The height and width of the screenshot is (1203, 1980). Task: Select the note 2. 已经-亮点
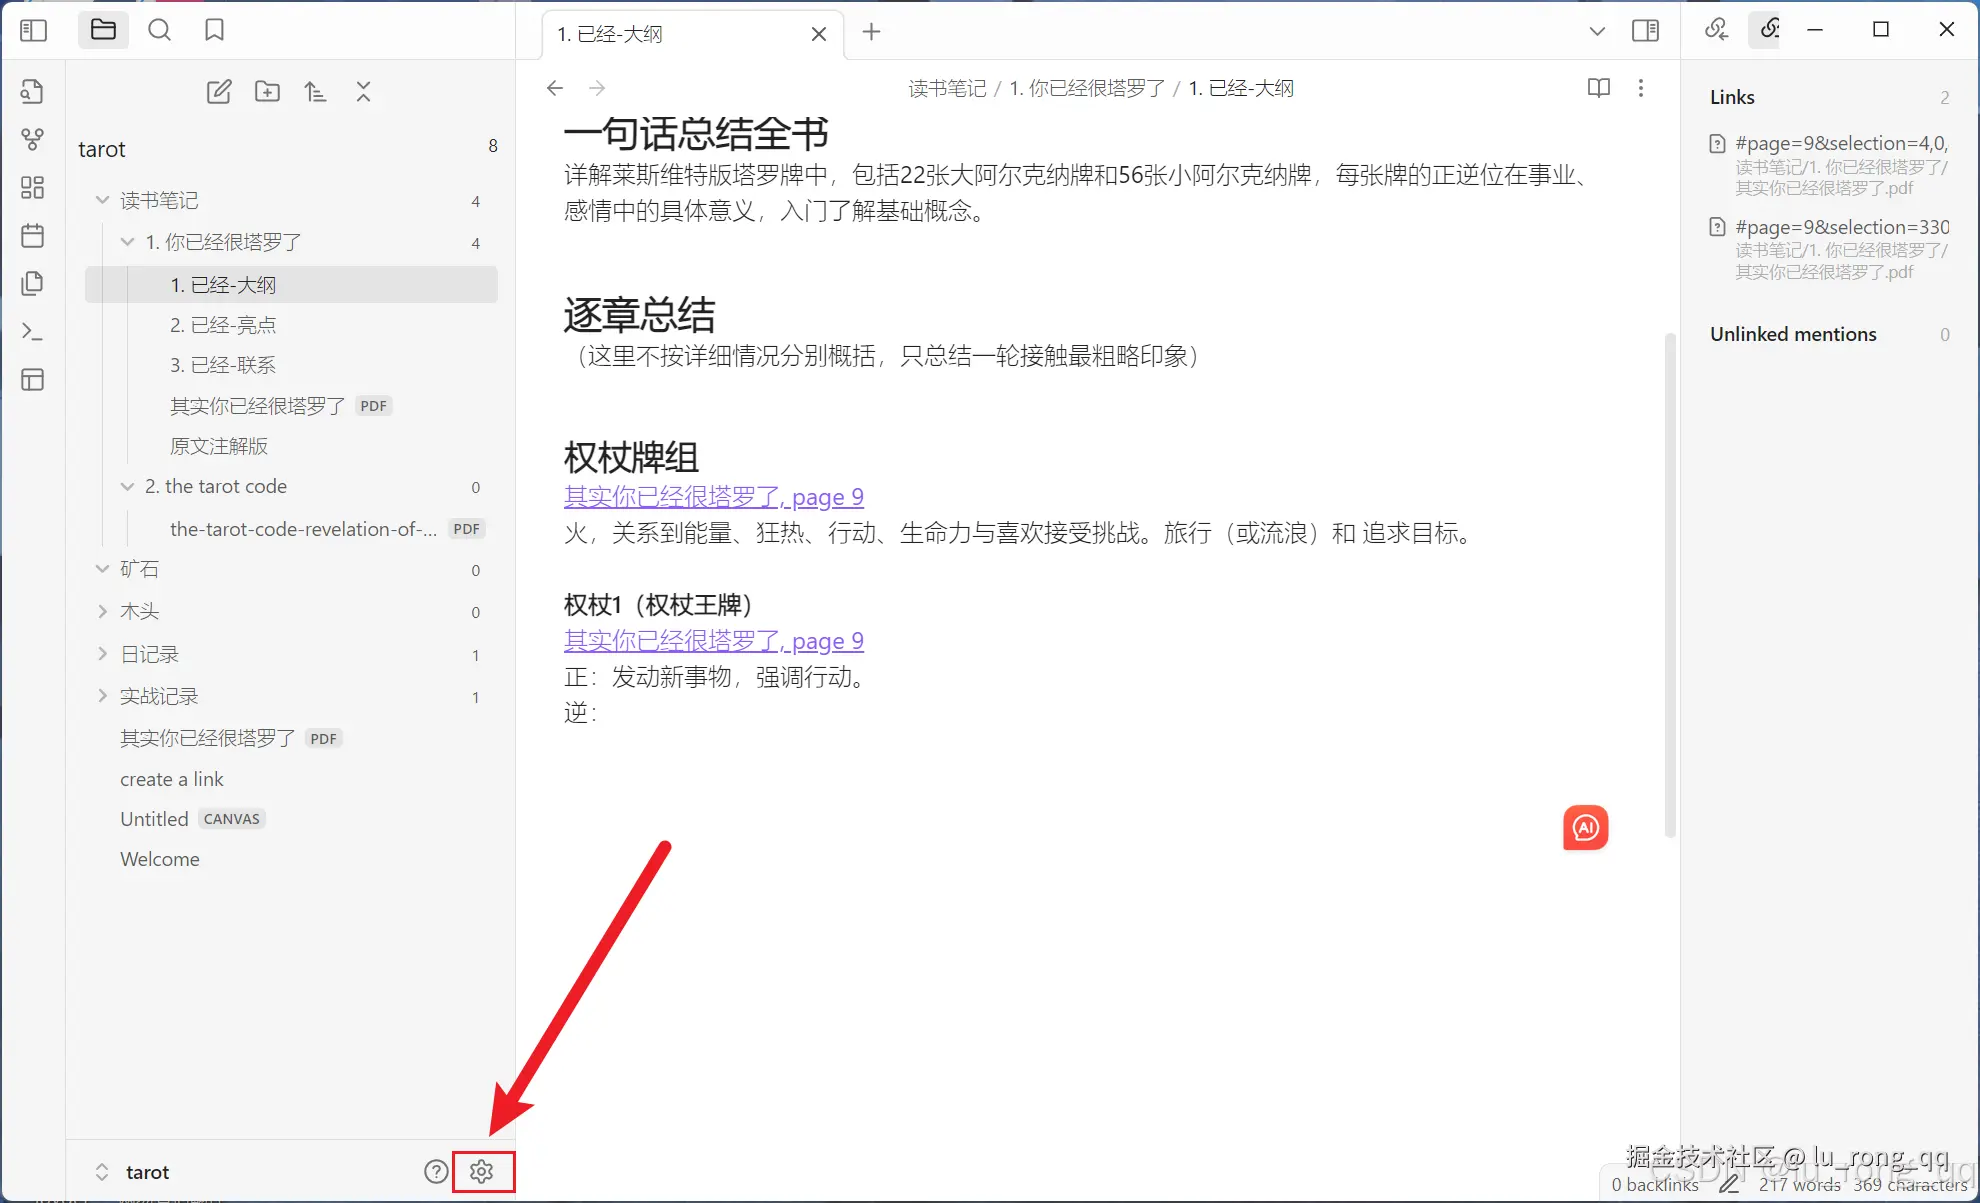(x=224, y=324)
